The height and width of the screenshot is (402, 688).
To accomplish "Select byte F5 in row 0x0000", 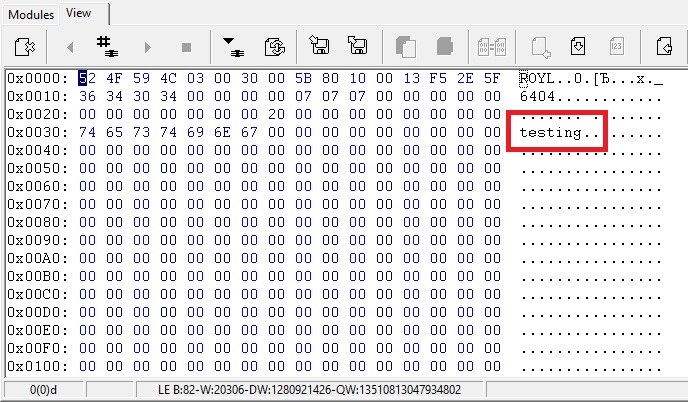I will click(438, 79).
